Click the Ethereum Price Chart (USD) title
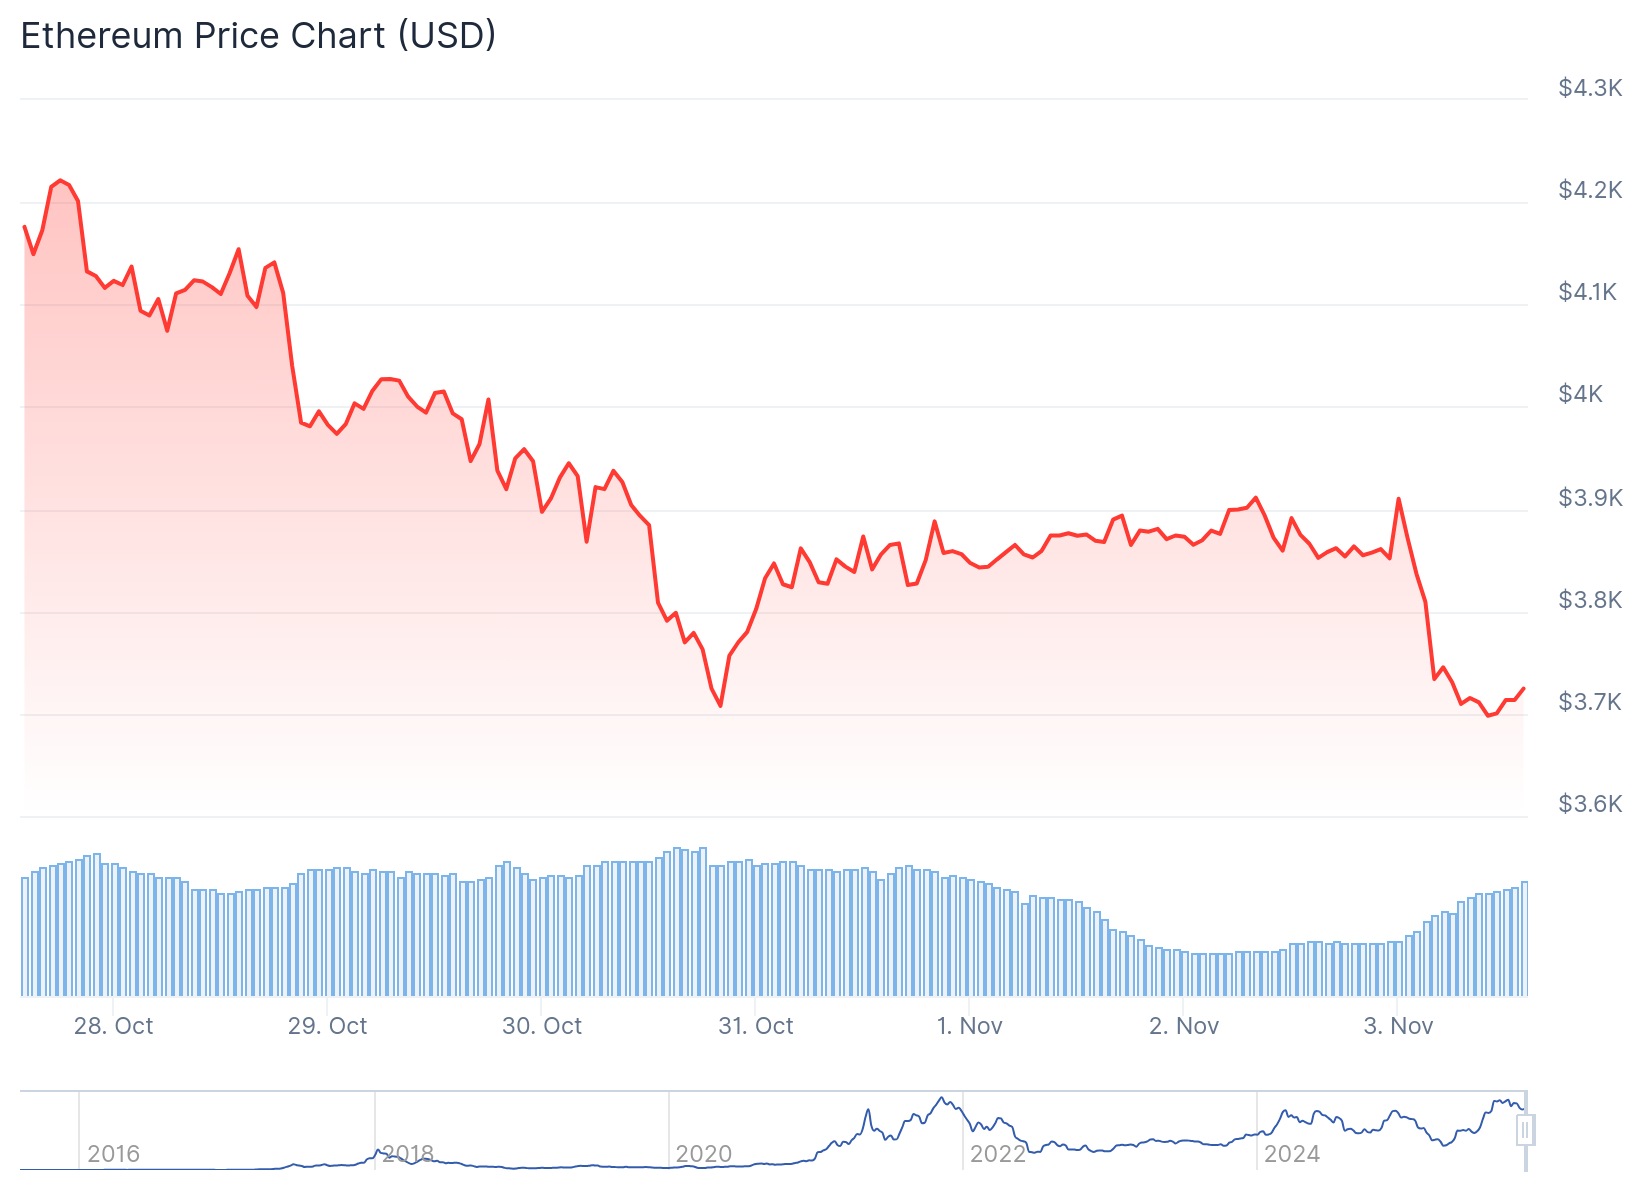This screenshot has height=1200, width=1644. coord(258,36)
